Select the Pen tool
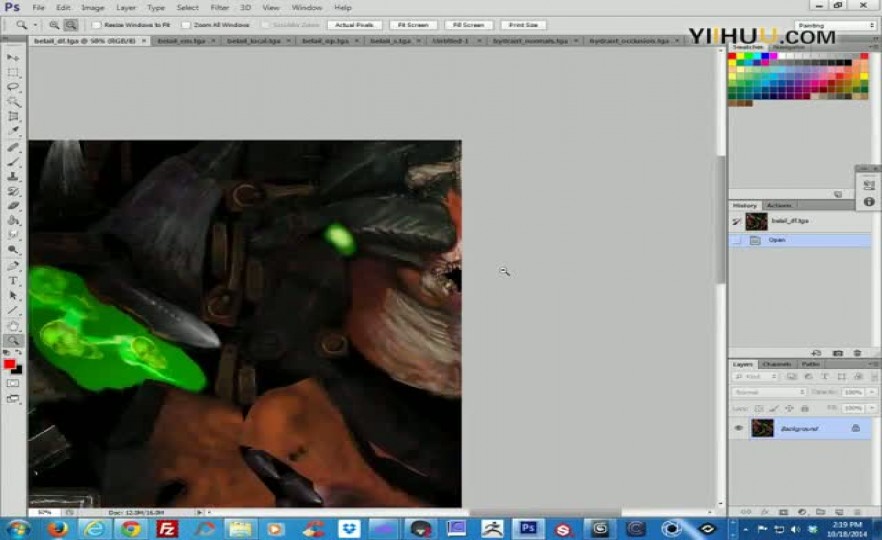 point(13,266)
